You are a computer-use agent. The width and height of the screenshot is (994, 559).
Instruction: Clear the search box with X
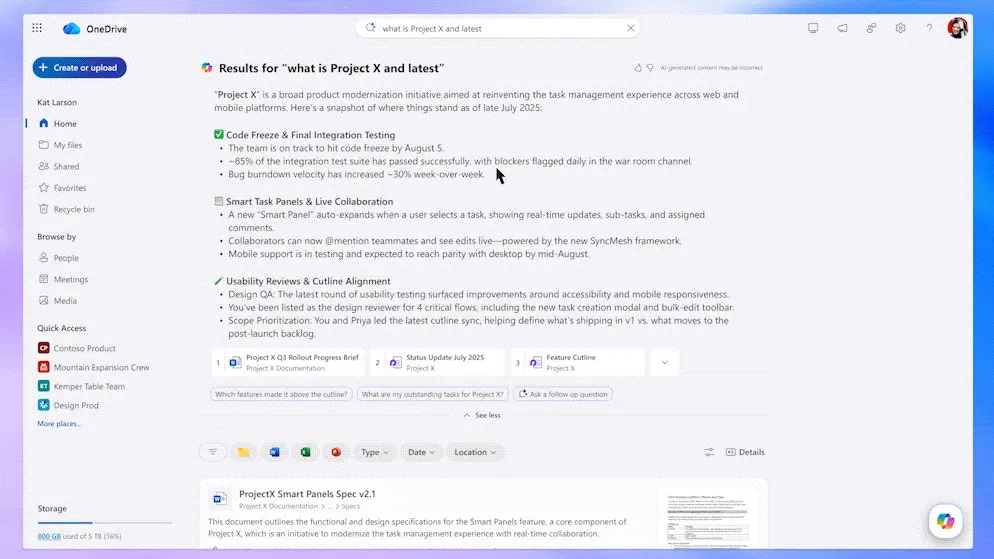click(x=631, y=29)
